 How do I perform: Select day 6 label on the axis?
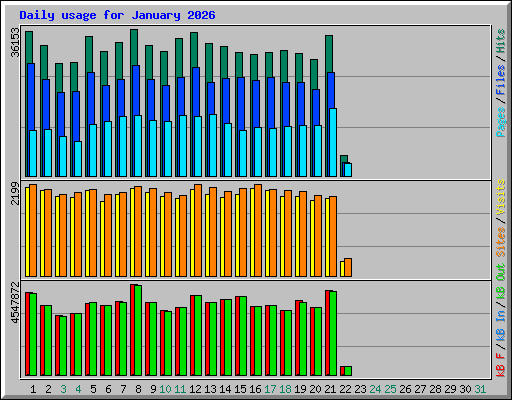pyautogui.click(x=108, y=389)
